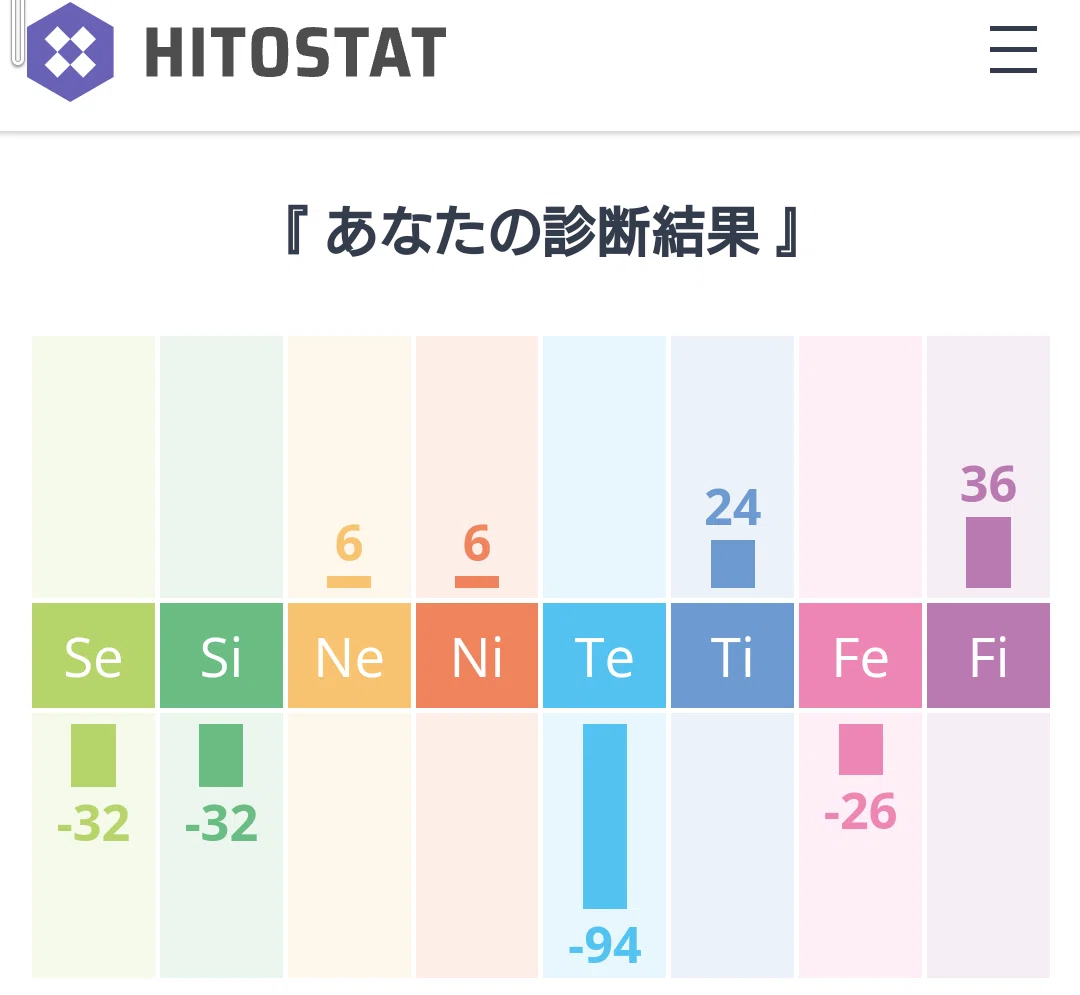Click the HITOSTAT title text

pyautogui.click(x=296, y=52)
